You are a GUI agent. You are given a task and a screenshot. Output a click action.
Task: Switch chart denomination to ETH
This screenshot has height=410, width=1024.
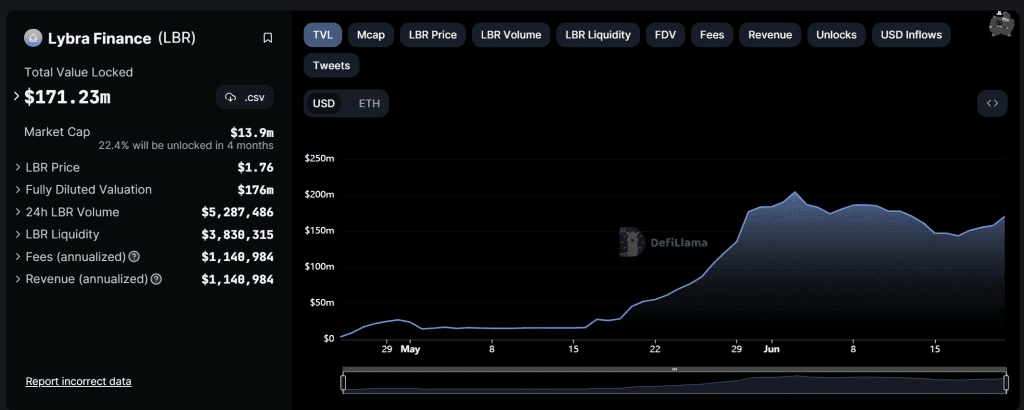click(x=369, y=103)
